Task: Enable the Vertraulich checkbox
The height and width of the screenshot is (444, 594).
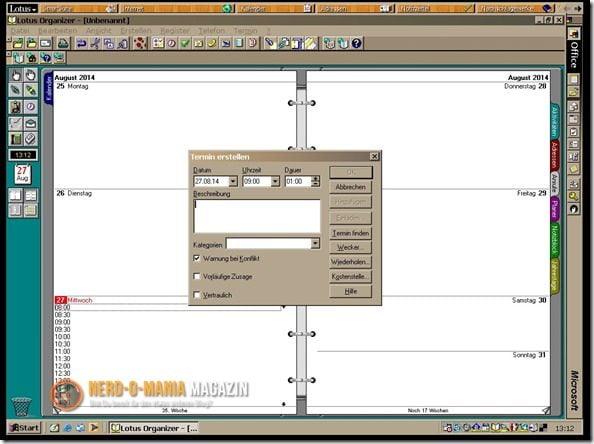Action: coord(197,295)
